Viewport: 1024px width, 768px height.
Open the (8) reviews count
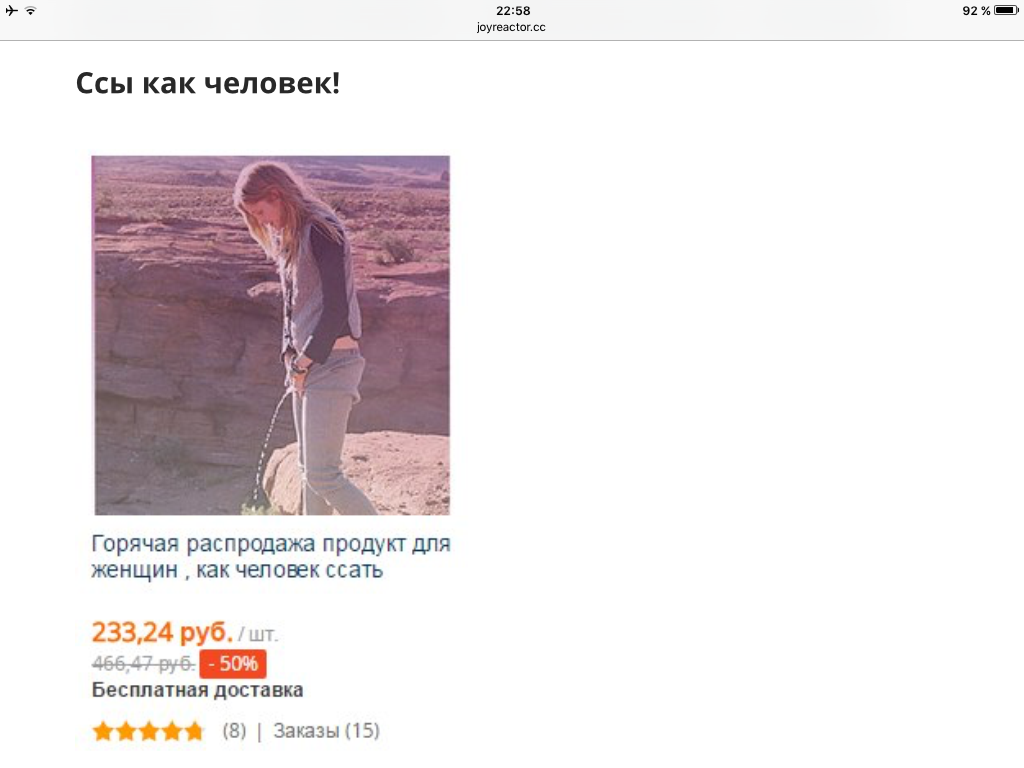point(234,731)
